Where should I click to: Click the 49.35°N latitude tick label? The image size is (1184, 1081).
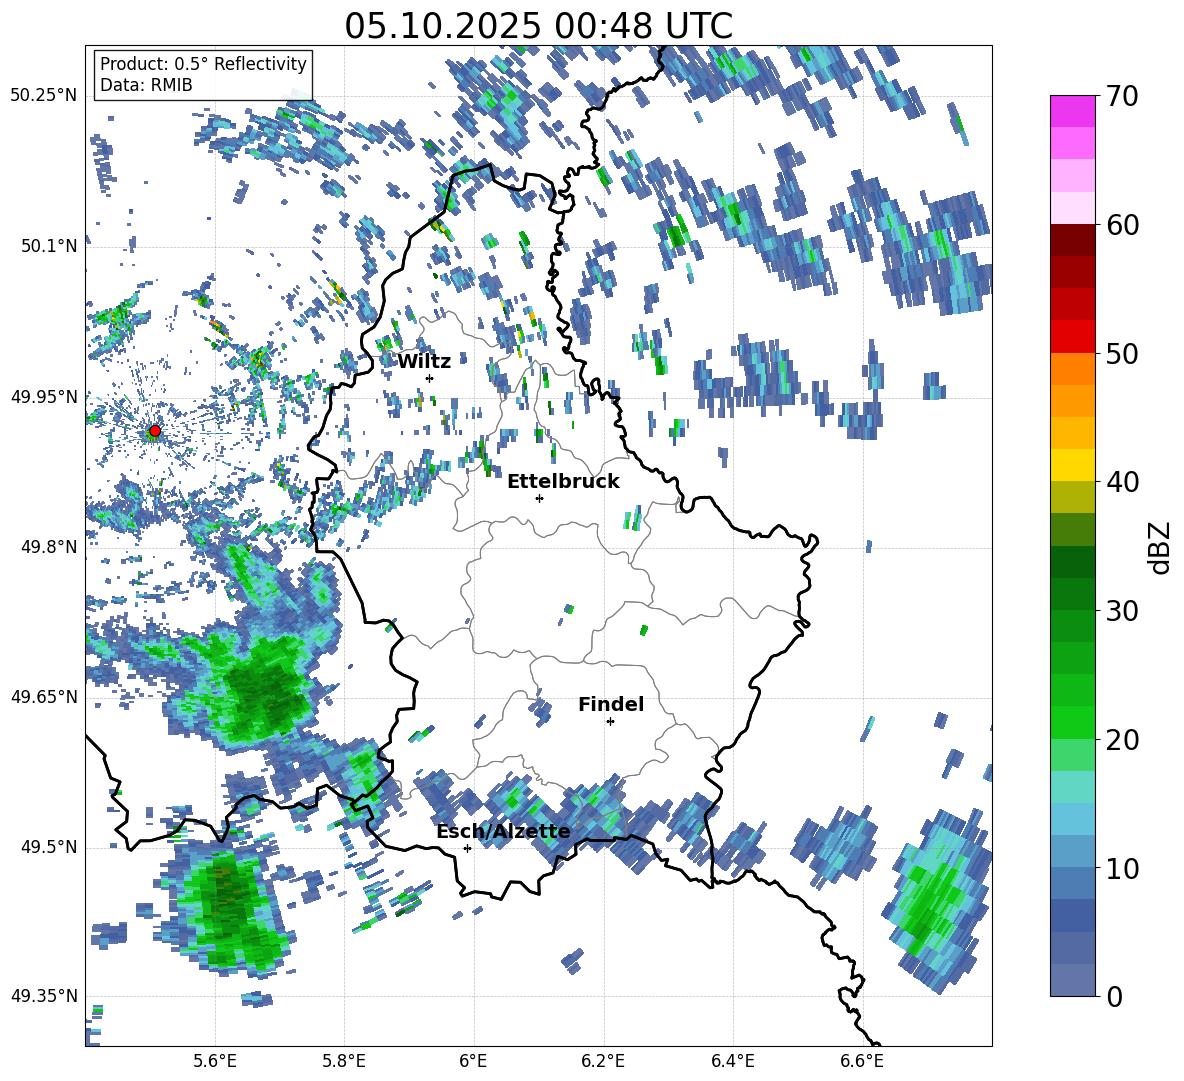pos(44,996)
